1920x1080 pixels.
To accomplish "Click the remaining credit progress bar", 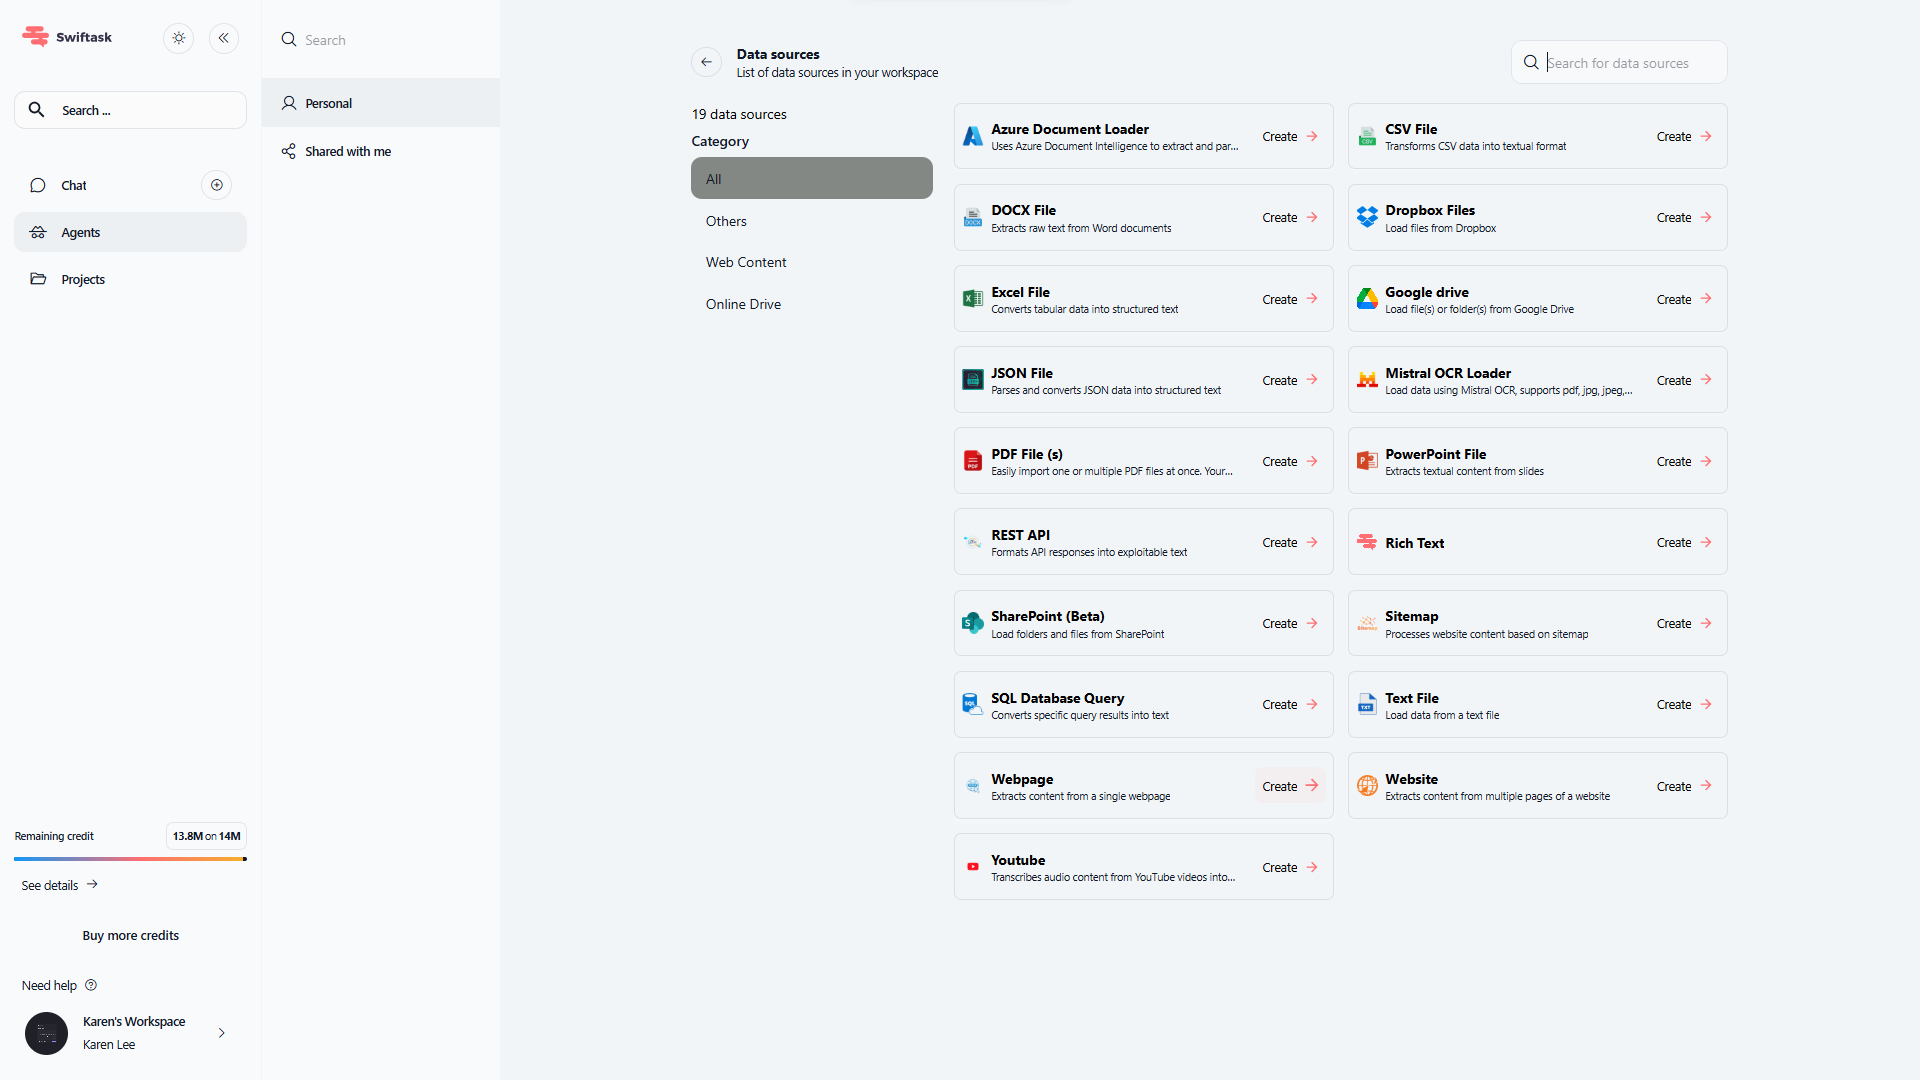I will [130, 859].
